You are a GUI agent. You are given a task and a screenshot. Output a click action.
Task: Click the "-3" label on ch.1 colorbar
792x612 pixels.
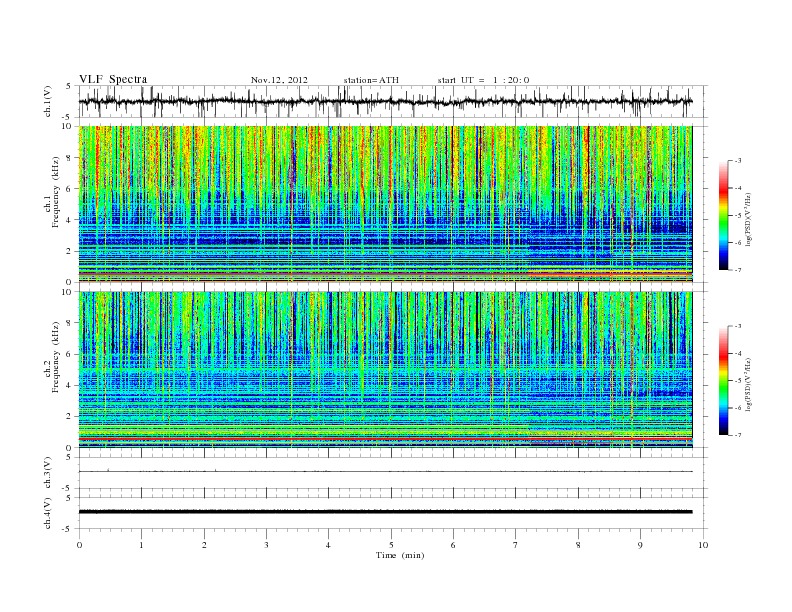[x=738, y=161]
